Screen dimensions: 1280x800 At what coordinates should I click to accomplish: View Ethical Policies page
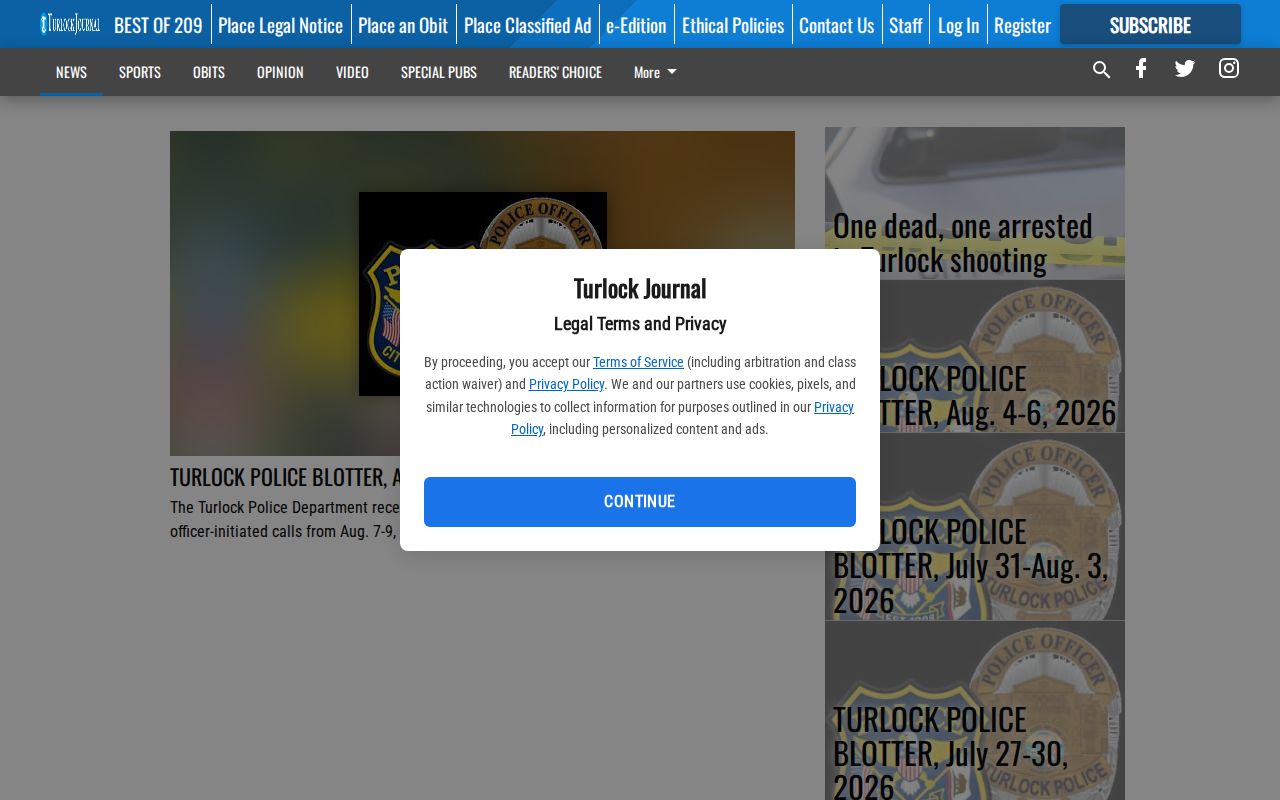(x=733, y=25)
